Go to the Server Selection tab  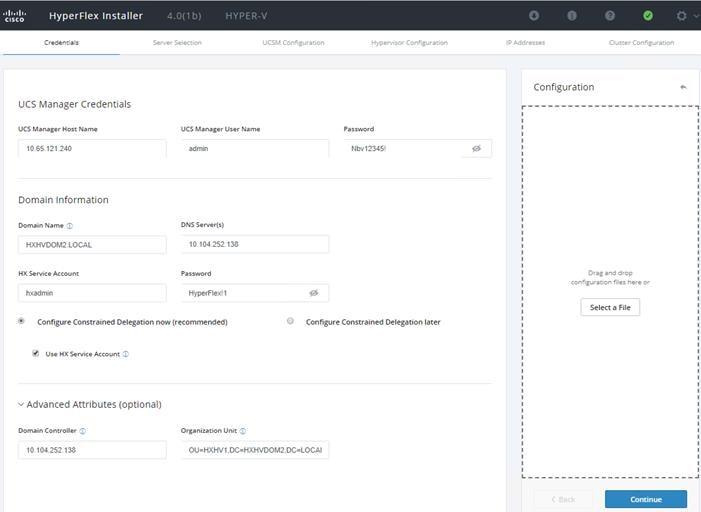177,42
